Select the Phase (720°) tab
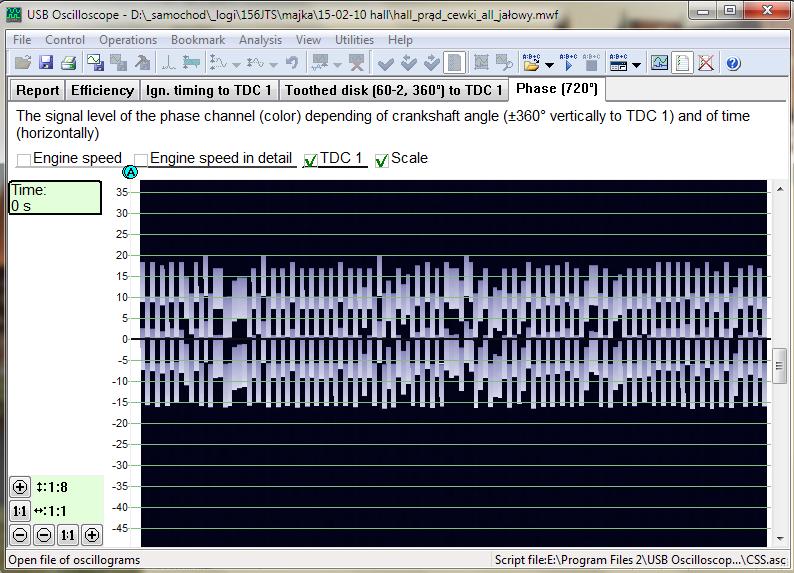This screenshot has height=573, width=794. 557,89
